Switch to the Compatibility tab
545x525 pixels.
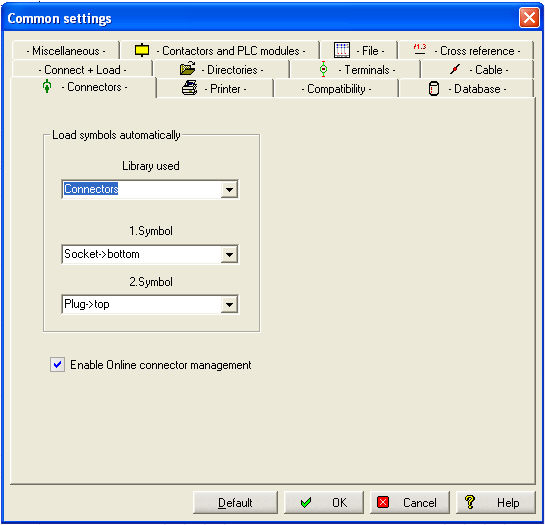(336, 89)
